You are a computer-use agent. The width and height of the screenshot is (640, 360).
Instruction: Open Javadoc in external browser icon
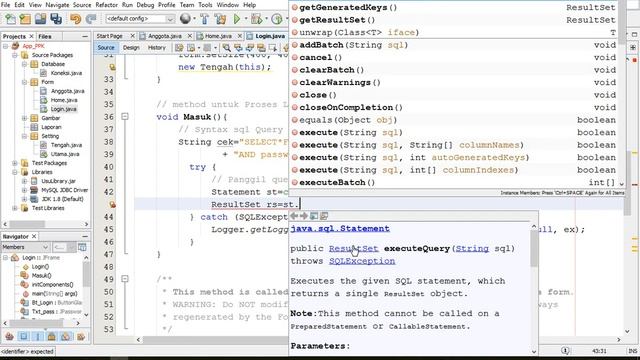click(x=314, y=216)
